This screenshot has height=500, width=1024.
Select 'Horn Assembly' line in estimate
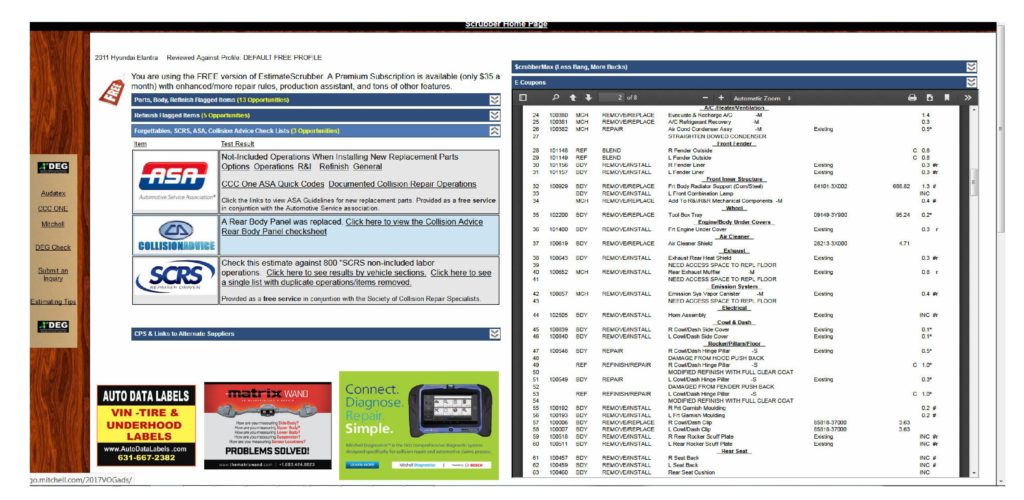[x=737, y=315]
